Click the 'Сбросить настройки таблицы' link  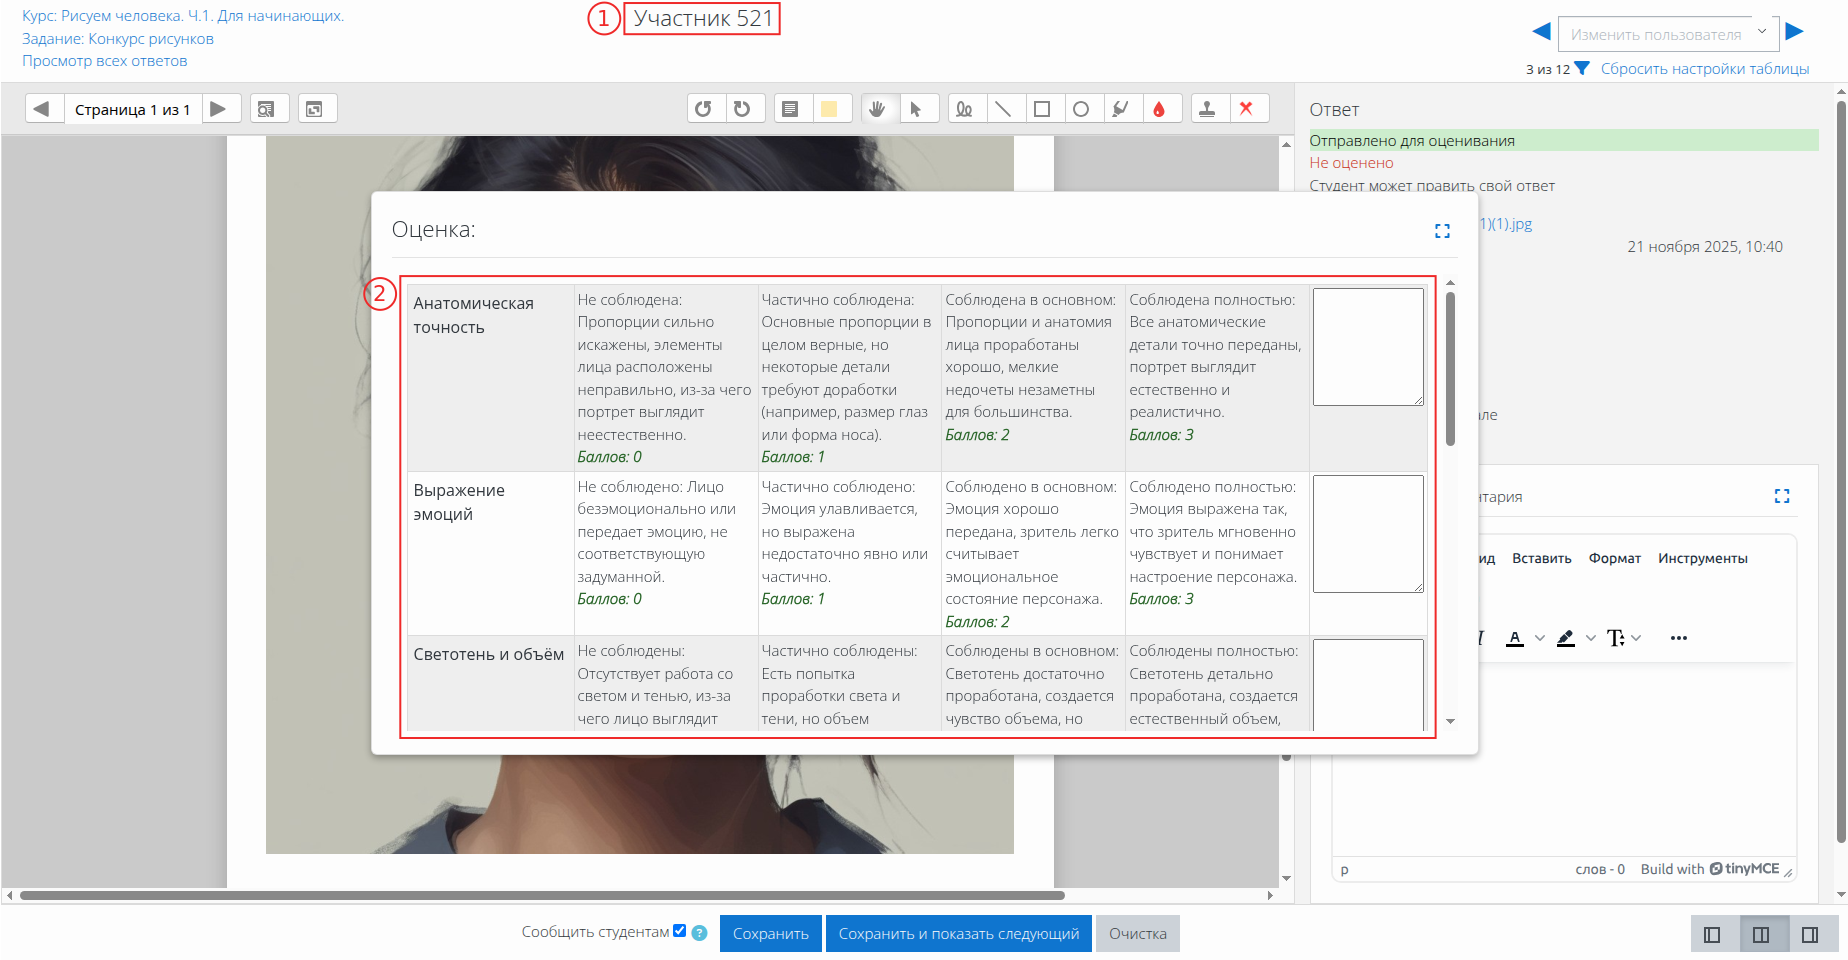pos(1705,69)
